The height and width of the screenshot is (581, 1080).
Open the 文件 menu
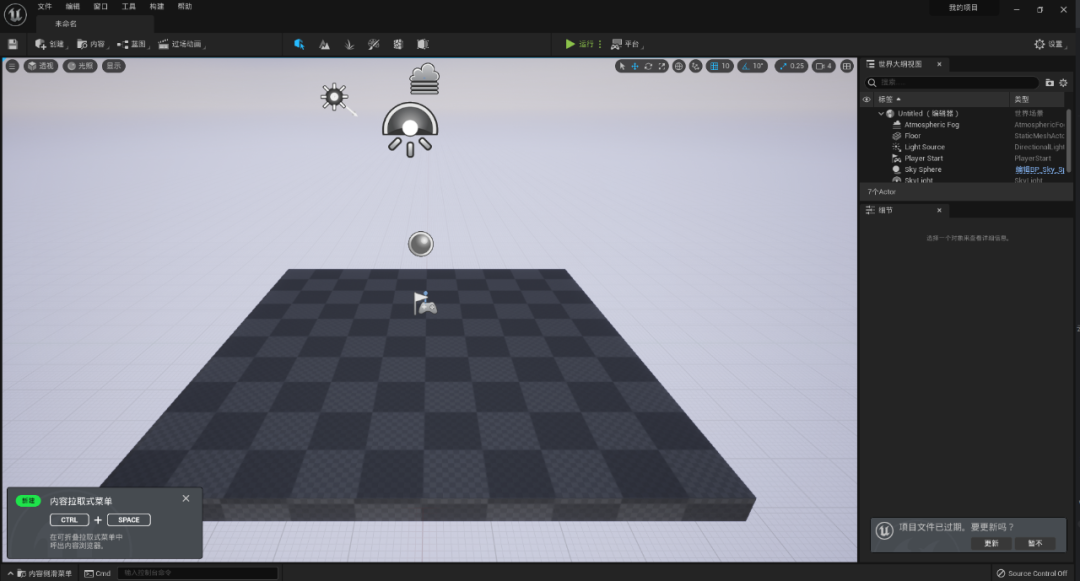coord(45,6)
